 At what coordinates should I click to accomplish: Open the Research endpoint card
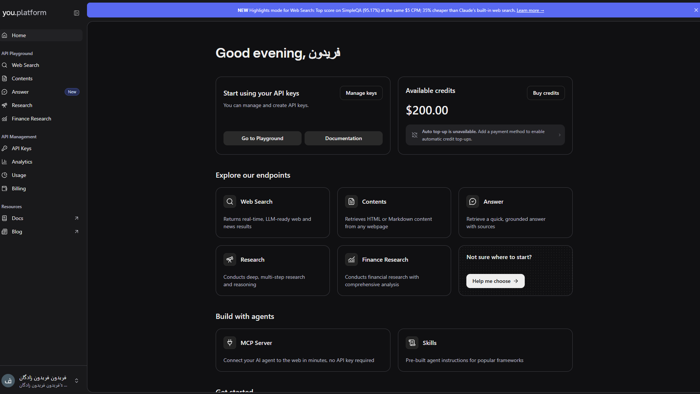coord(272,270)
